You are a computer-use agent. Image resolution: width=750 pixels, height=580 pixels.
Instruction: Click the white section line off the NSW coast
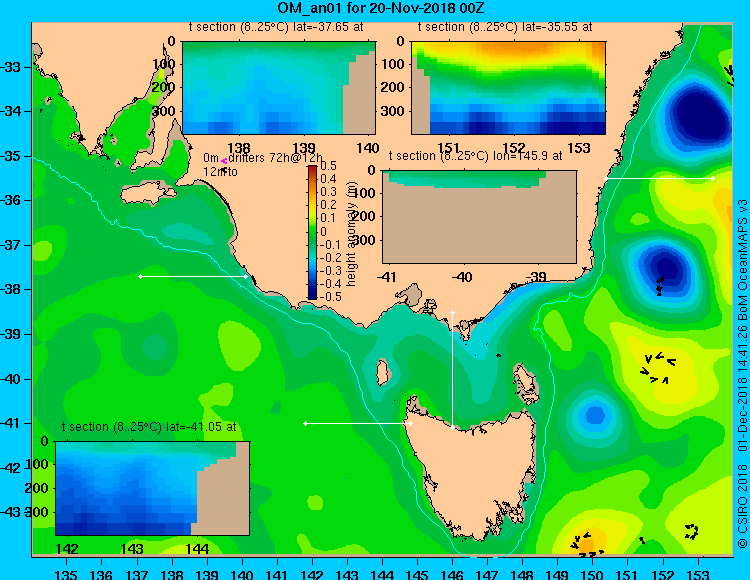click(x=660, y=178)
